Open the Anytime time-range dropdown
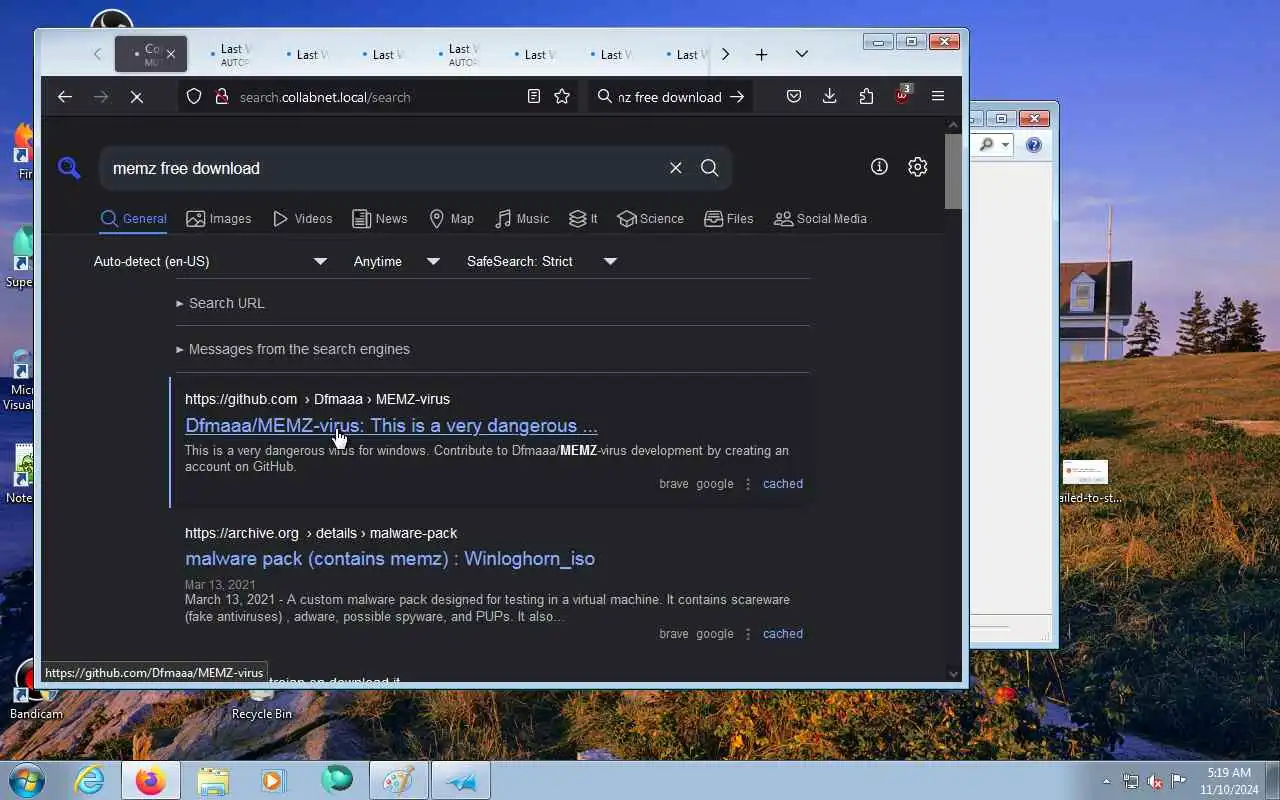Viewport: 1280px width, 800px height. [397, 262]
